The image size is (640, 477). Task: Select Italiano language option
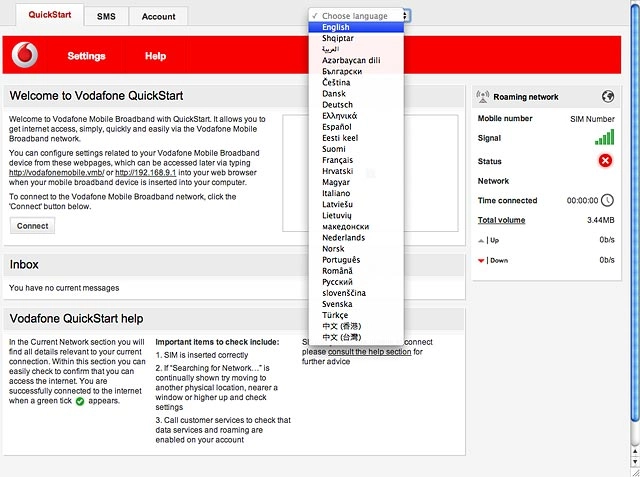(x=356, y=193)
